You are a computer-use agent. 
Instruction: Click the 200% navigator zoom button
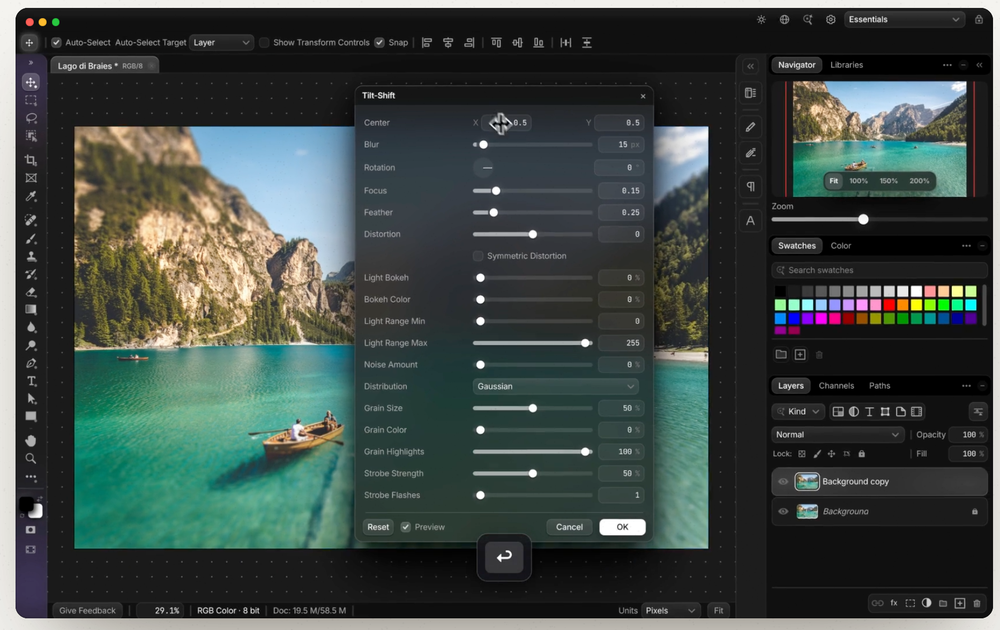click(919, 181)
